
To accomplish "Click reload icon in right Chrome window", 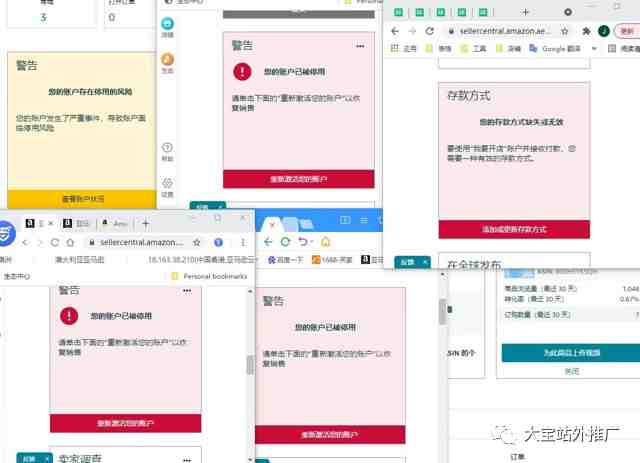I will point(429,31).
